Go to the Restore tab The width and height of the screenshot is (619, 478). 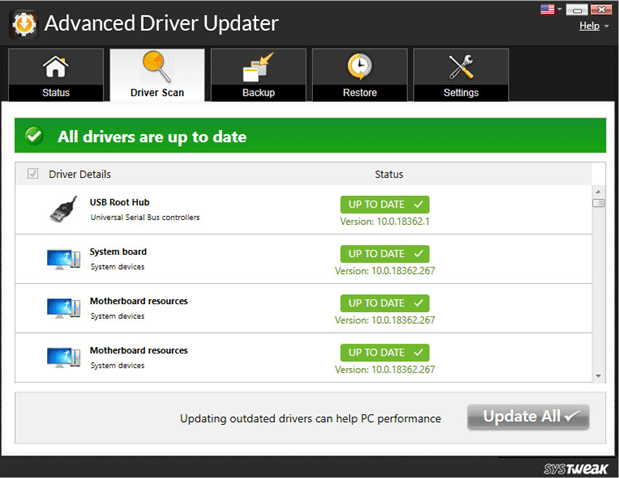point(360,75)
